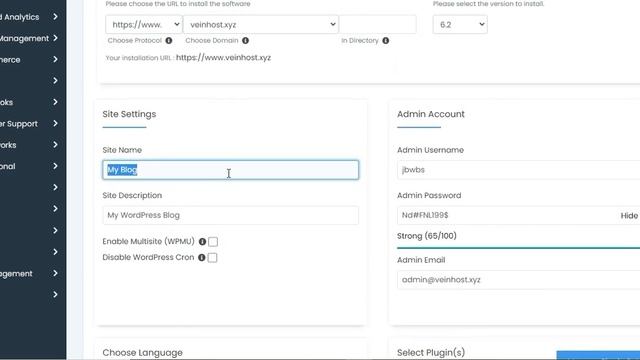Open the Choose Domain info icon

point(245,40)
